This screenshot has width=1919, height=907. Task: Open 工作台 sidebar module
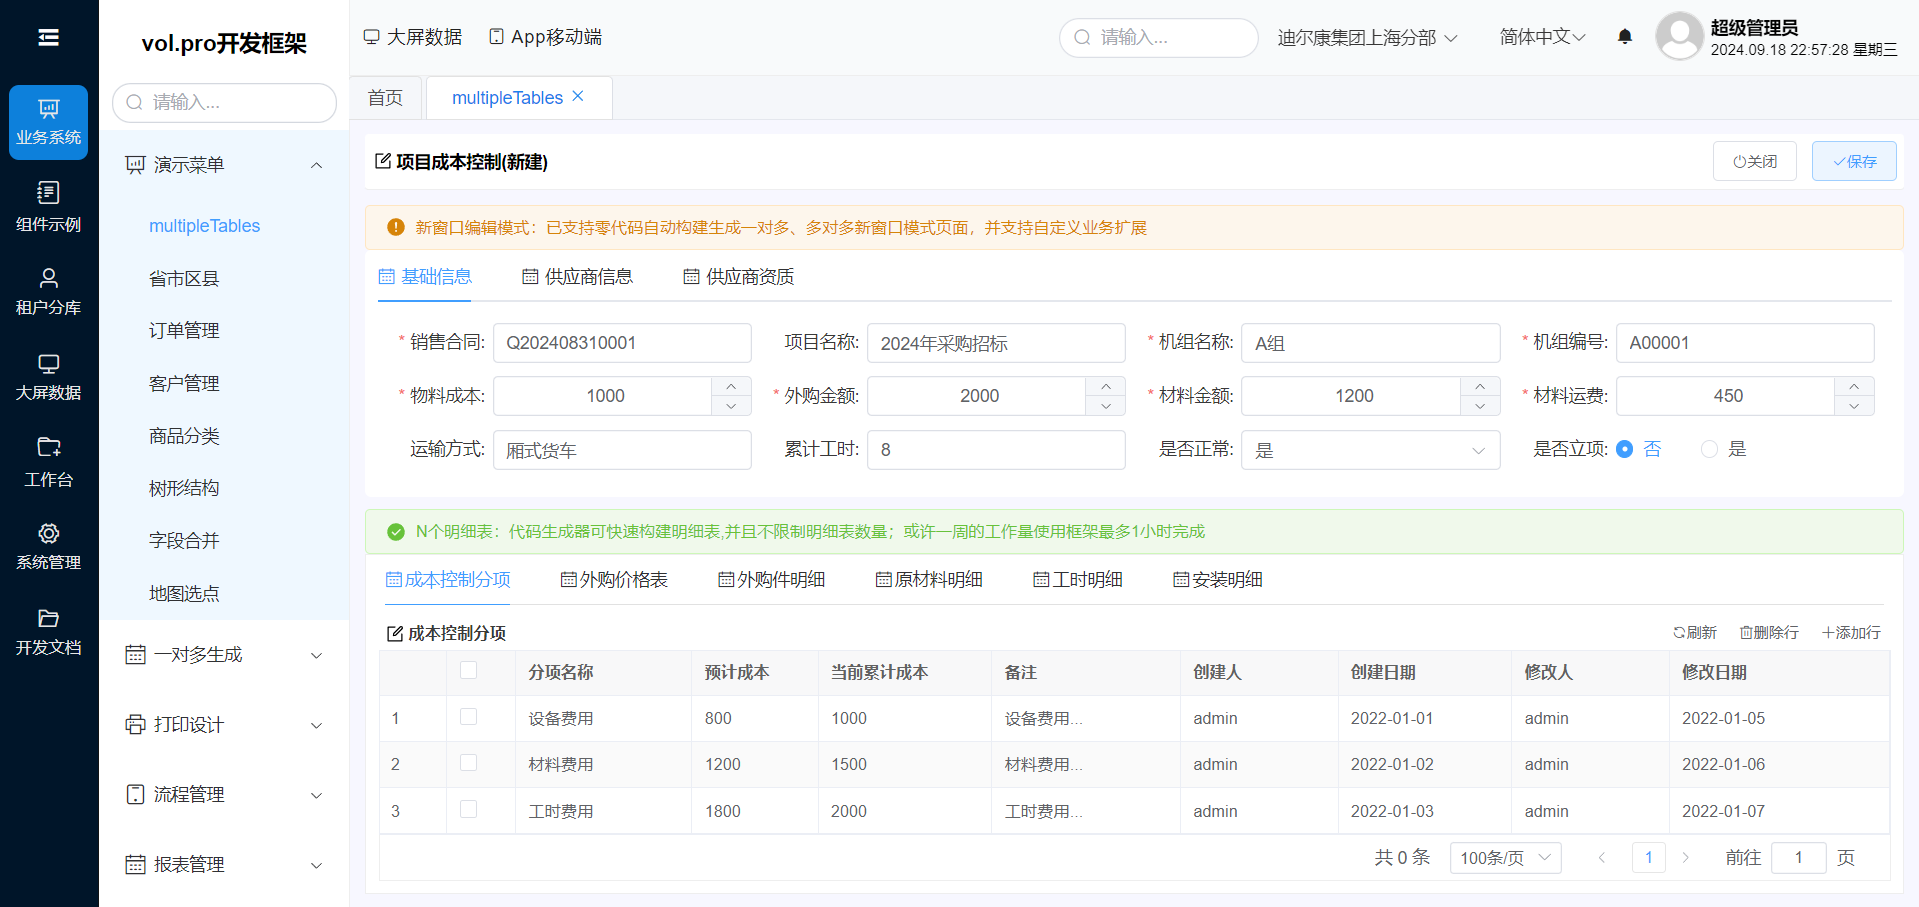tap(48, 463)
